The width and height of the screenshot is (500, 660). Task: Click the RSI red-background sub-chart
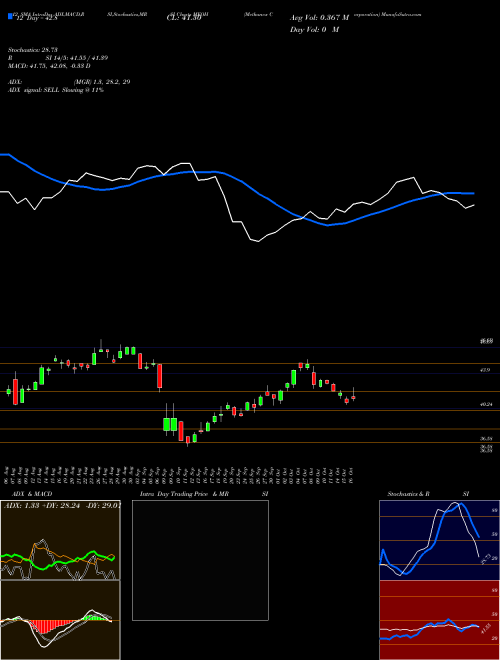point(439,620)
